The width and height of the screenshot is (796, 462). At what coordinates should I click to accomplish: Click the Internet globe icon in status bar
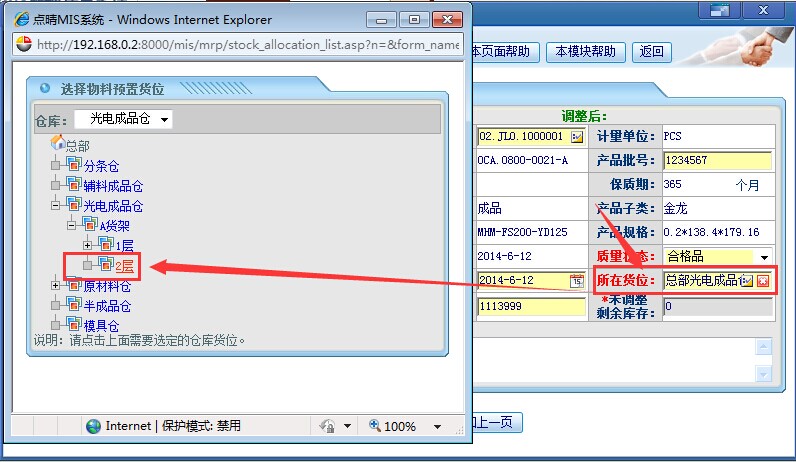click(94, 426)
